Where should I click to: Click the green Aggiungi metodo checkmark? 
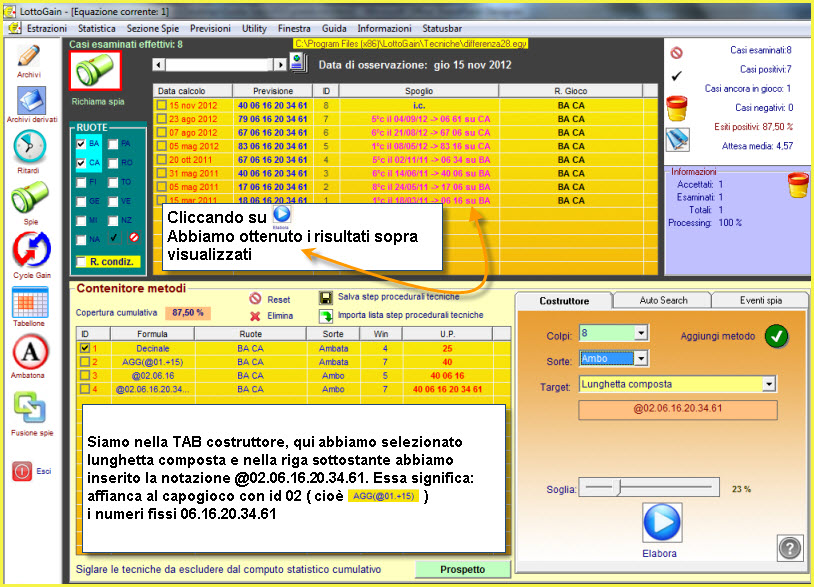click(x=777, y=336)
